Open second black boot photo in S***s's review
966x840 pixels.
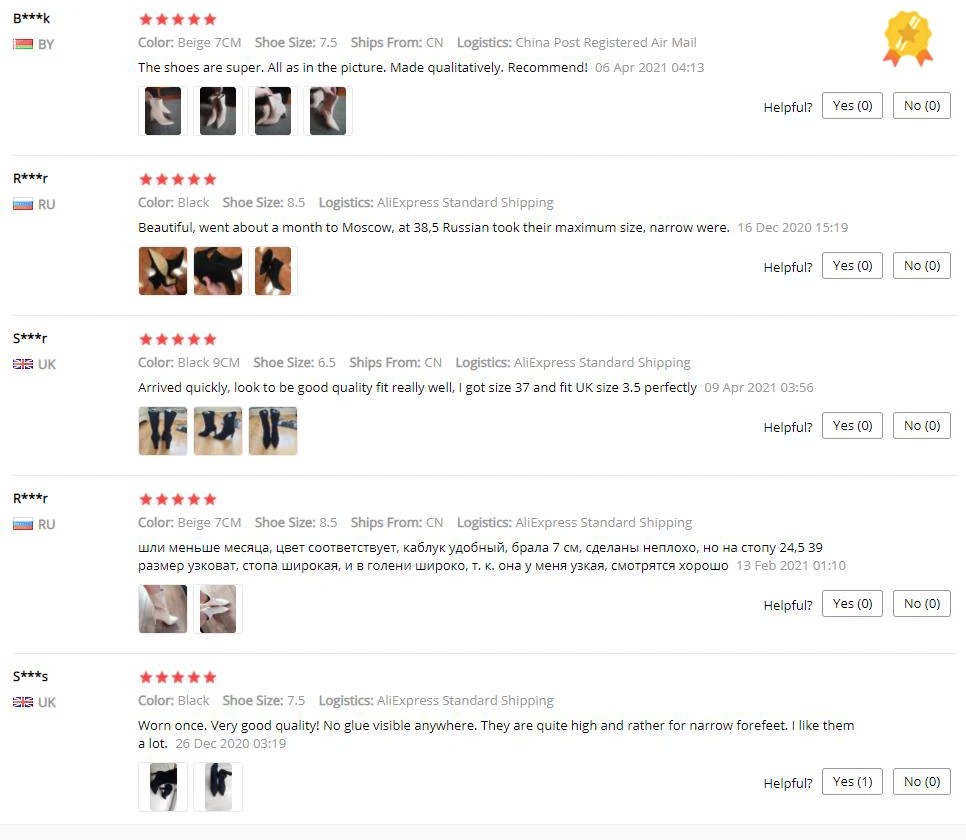(x=217, y=787)
